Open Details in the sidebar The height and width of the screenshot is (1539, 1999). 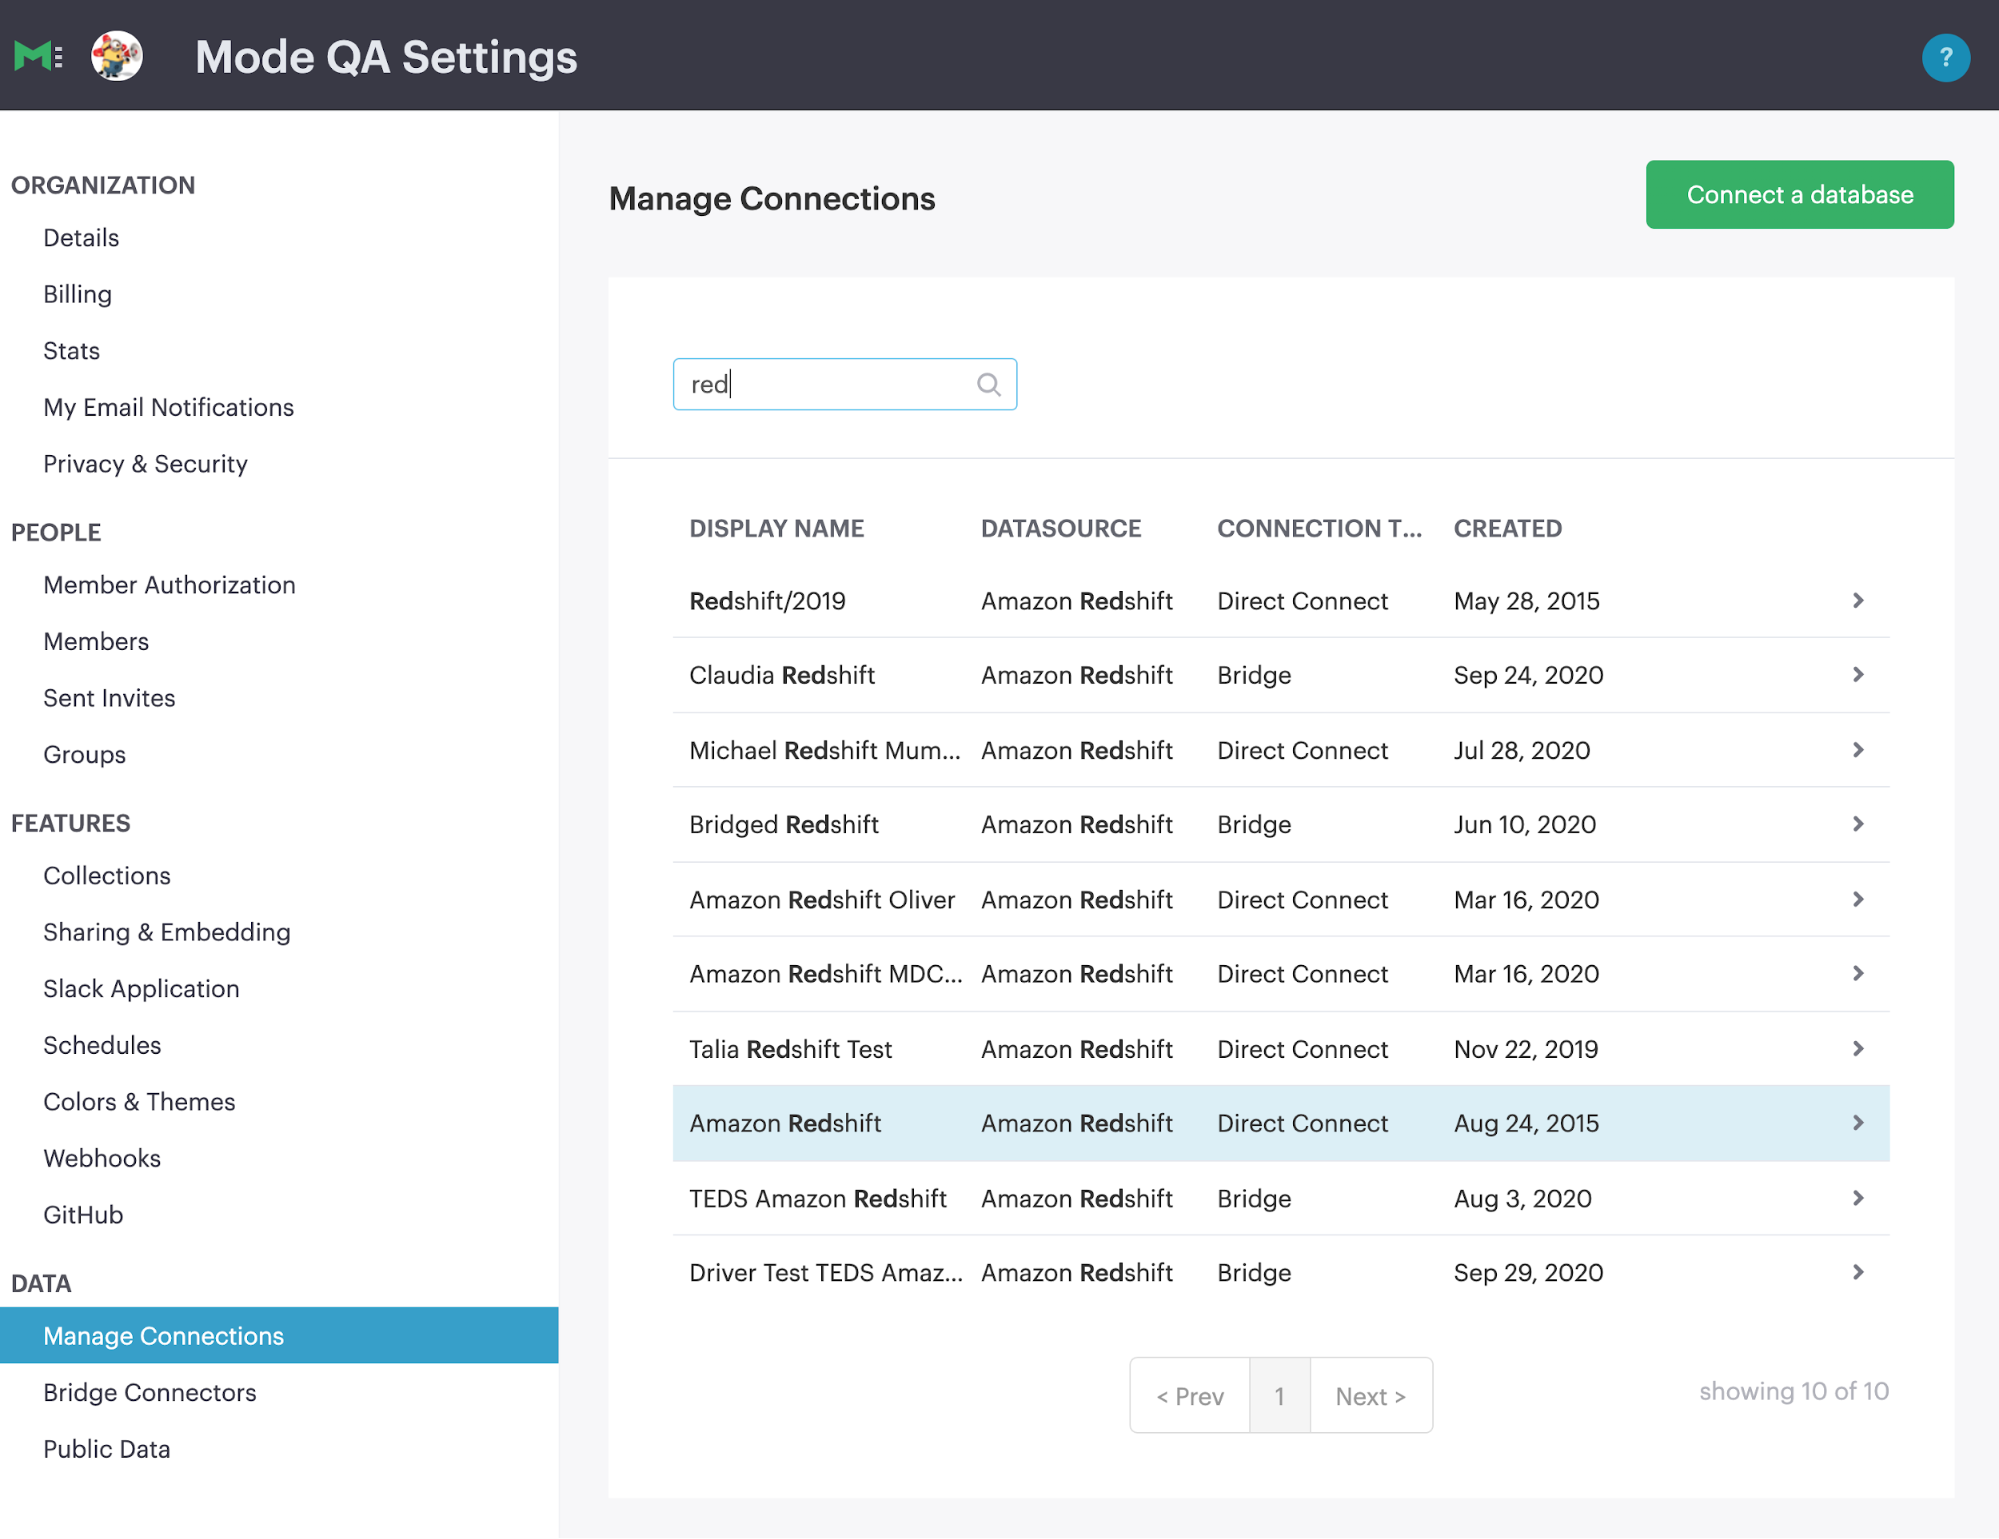(x=81, y=238)
